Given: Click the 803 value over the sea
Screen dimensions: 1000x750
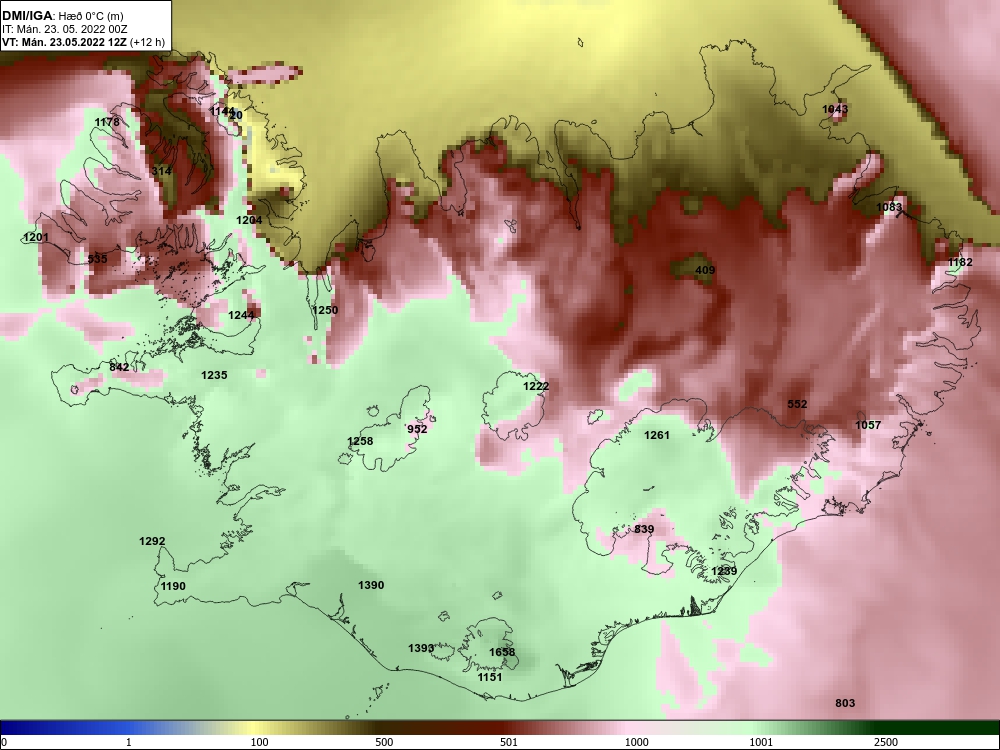Looking at the screenshot, I should (x=845, y=703).
